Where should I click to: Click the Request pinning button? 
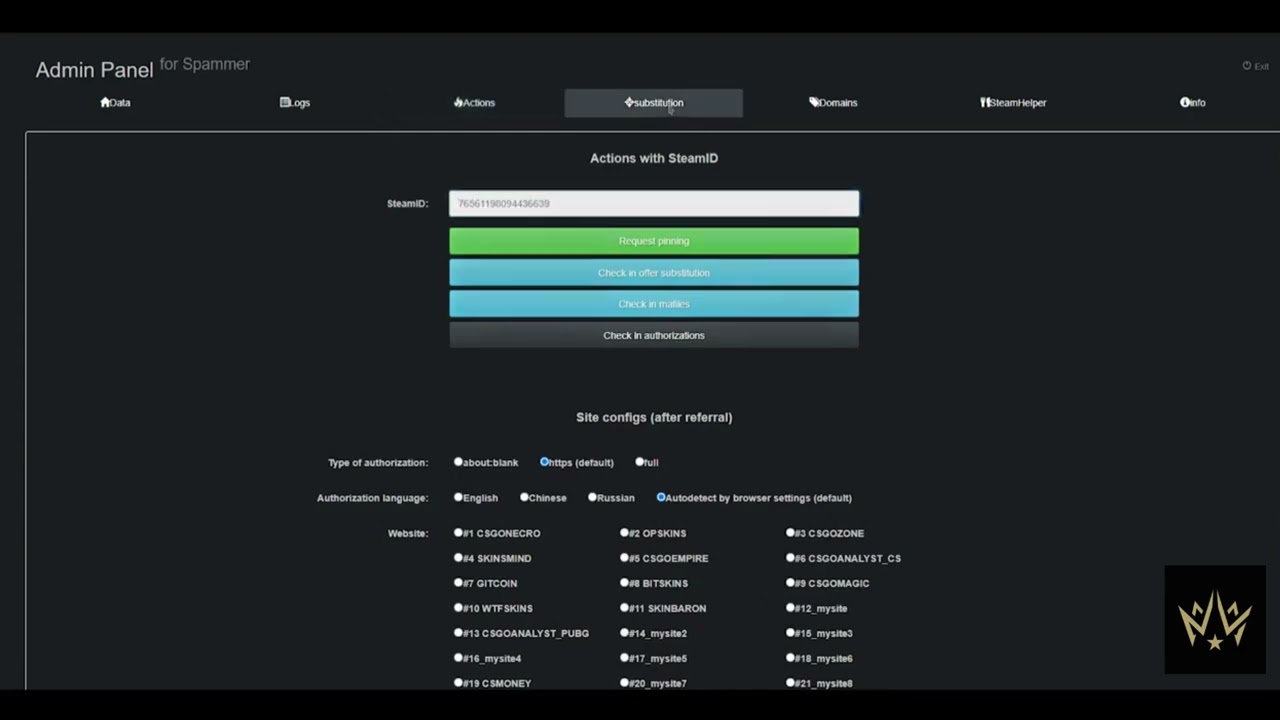click(654, 241)
